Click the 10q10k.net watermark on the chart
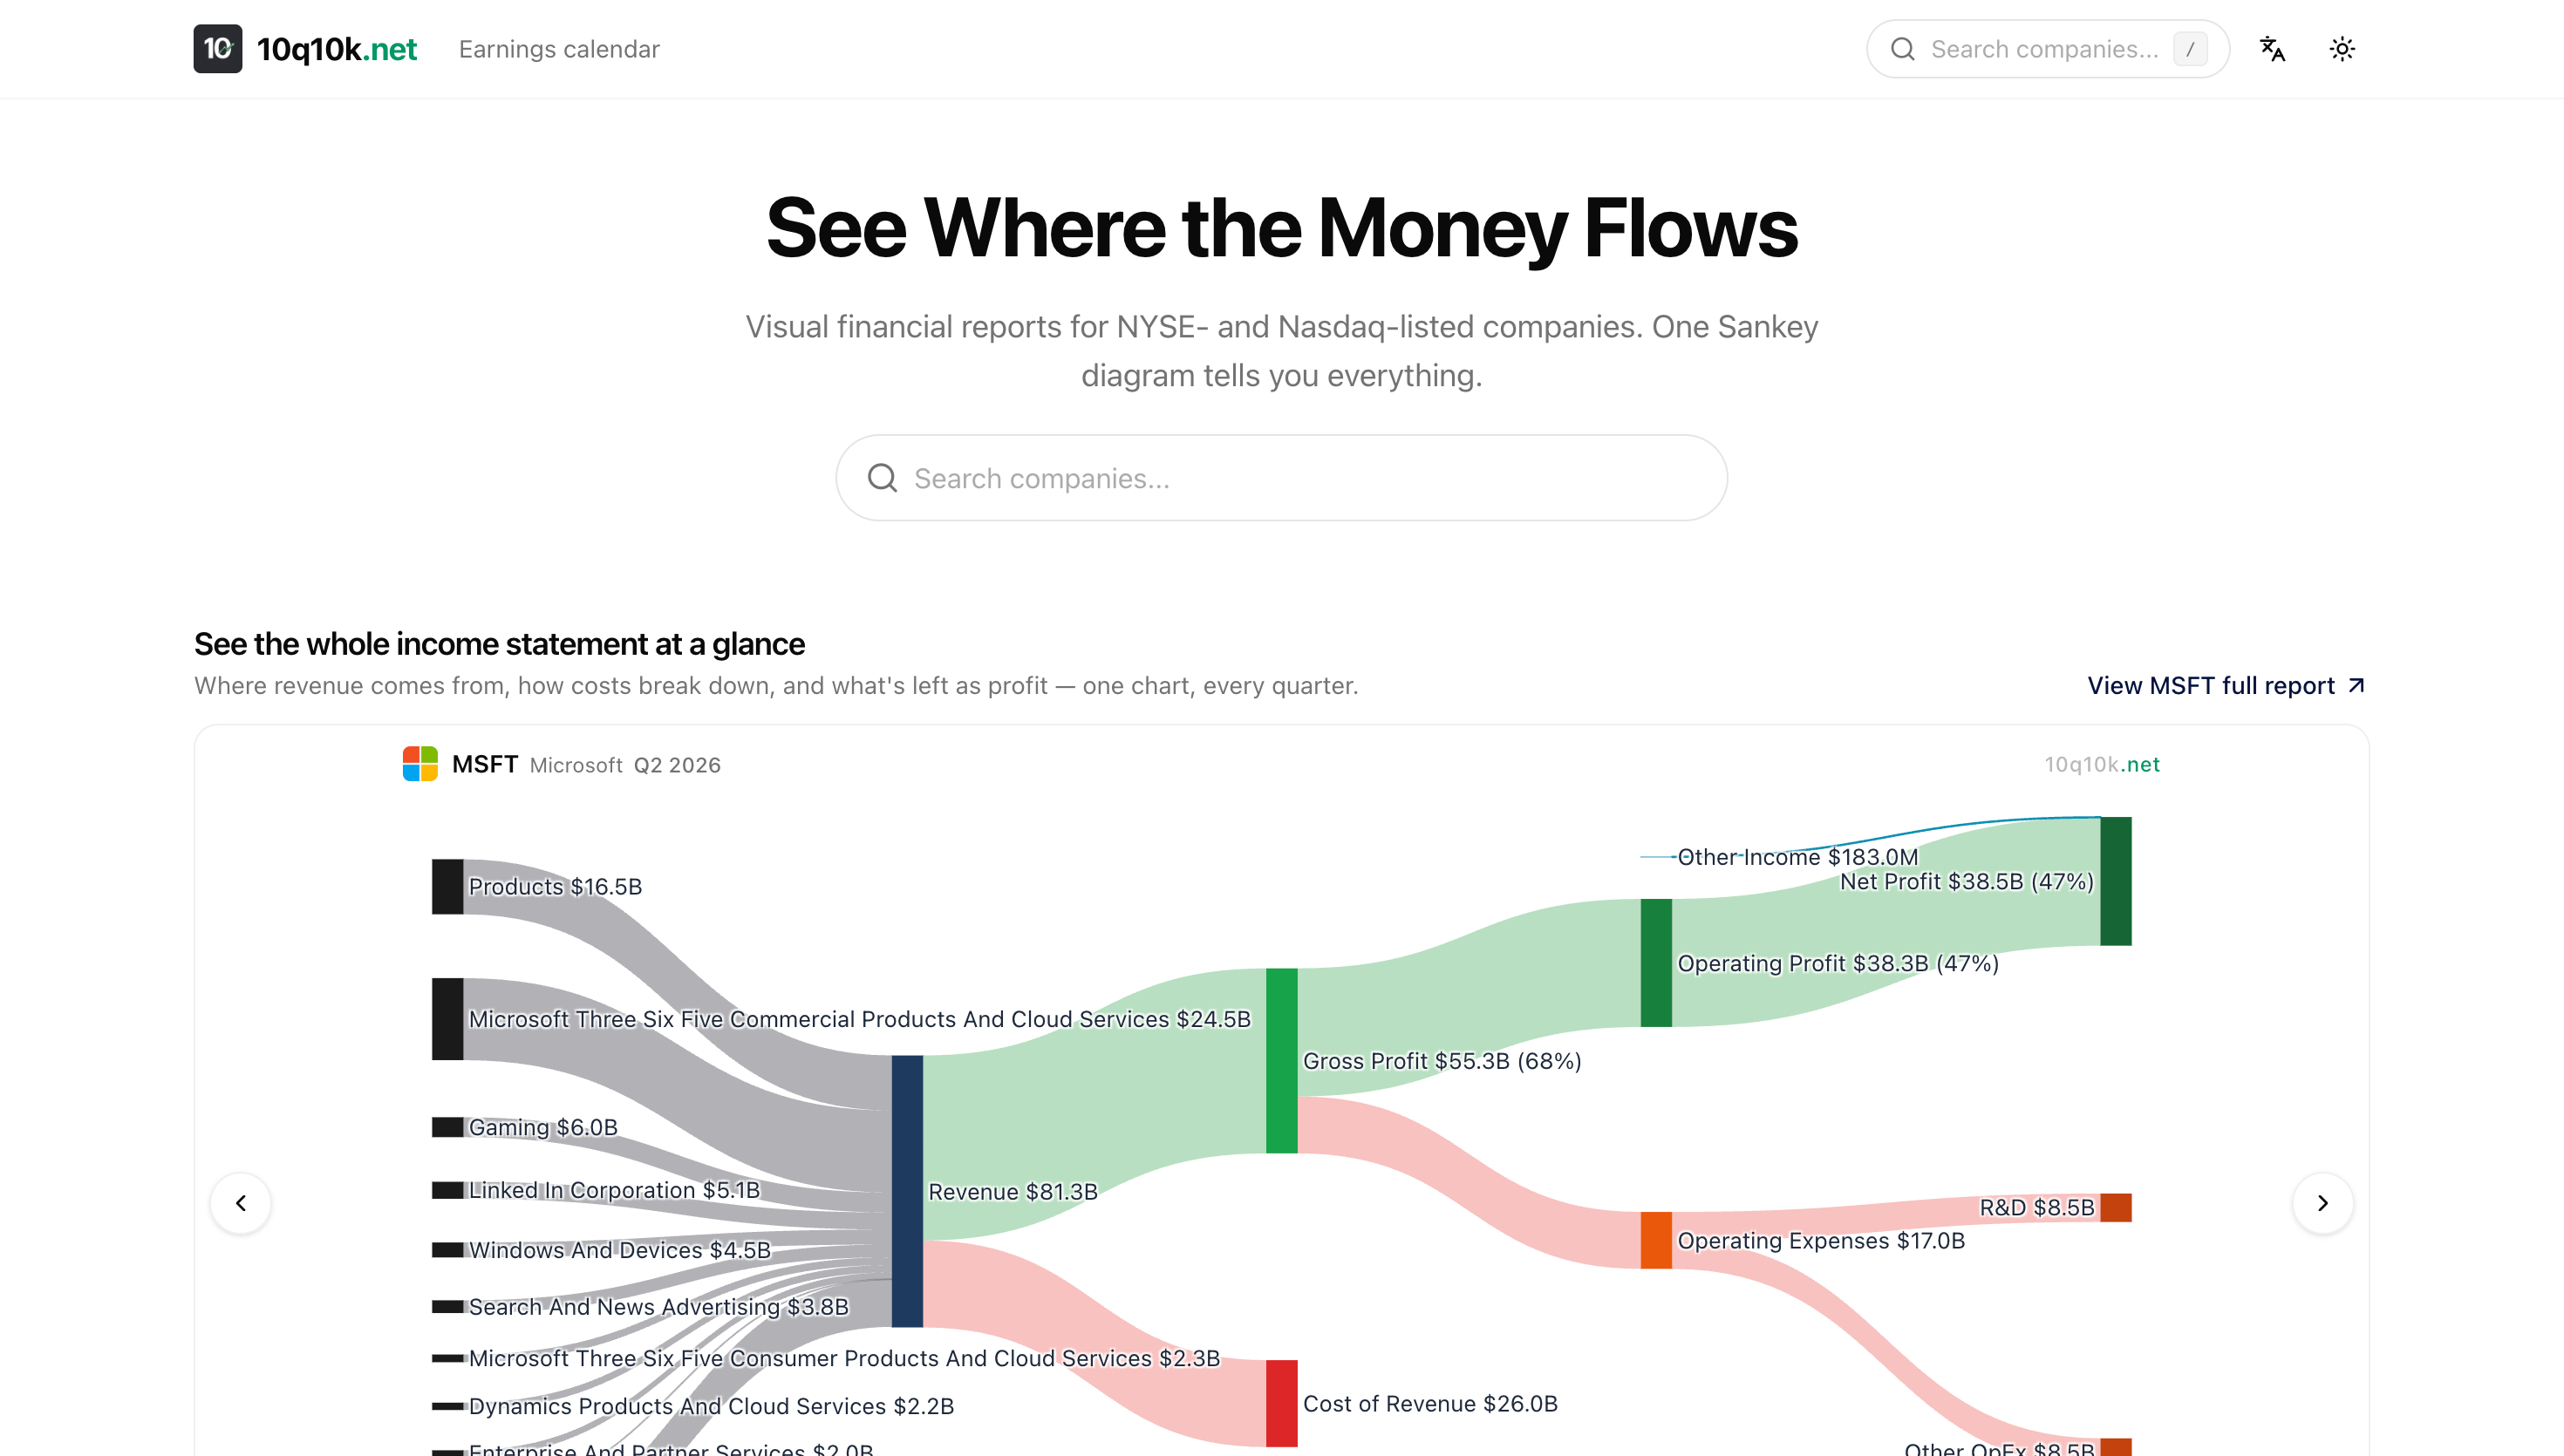2564x1456 pixels. pos(2102,764)
